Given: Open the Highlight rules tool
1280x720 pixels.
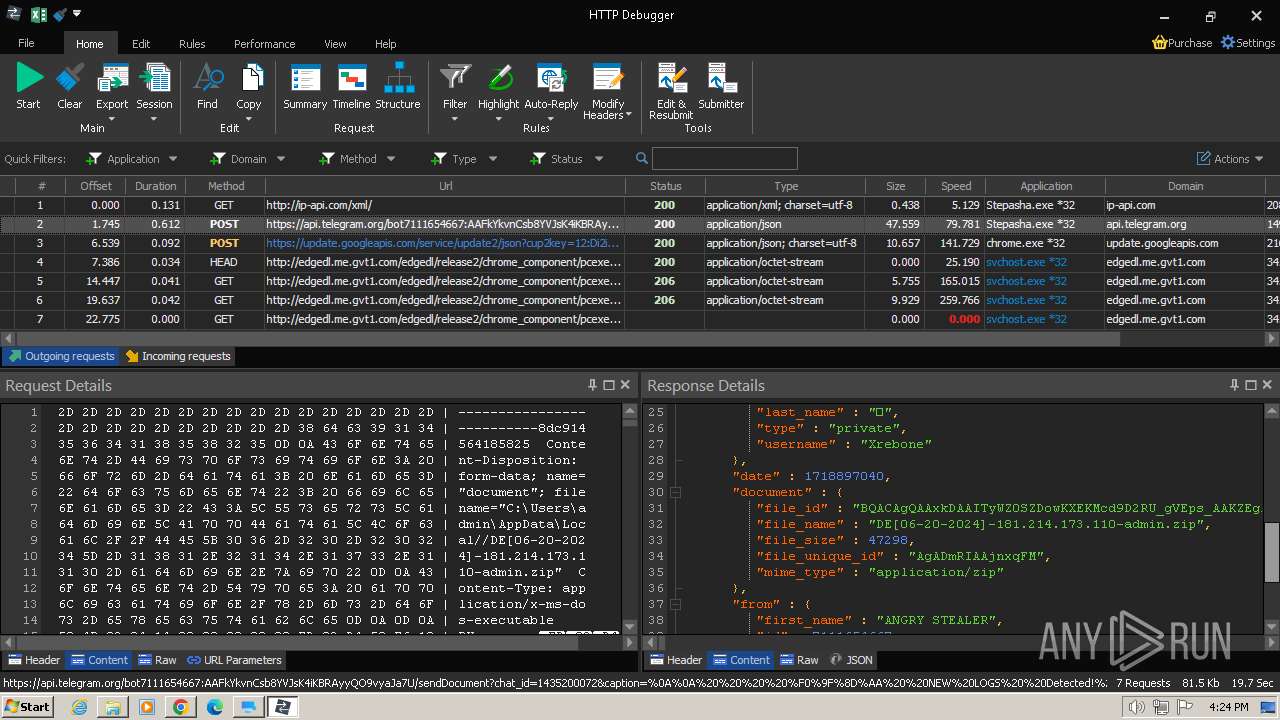Looking at the screenshot, I should tap(498, 86).
